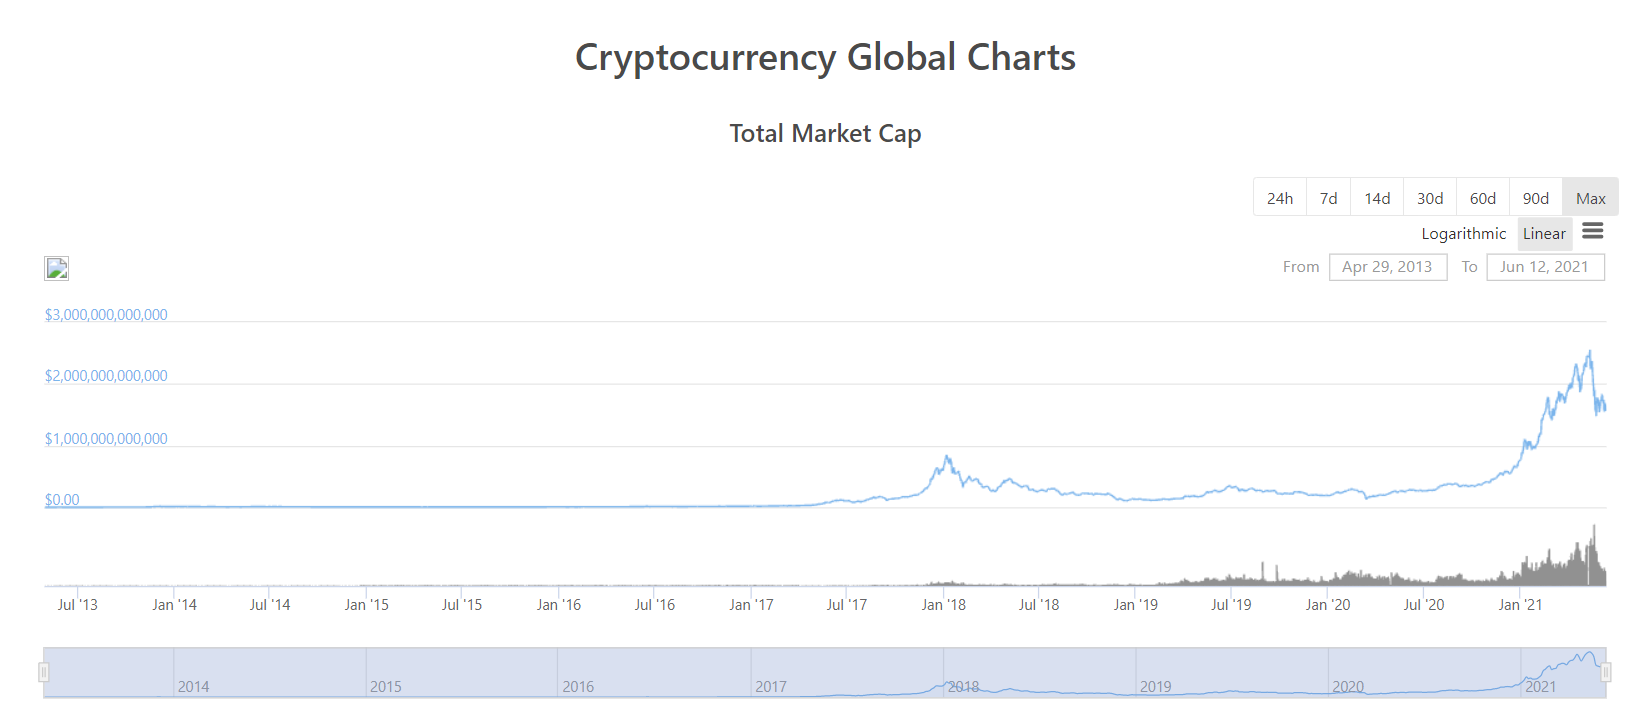Show 24h market cap data
The image size is (1637, 716).
pos(1279,197)
